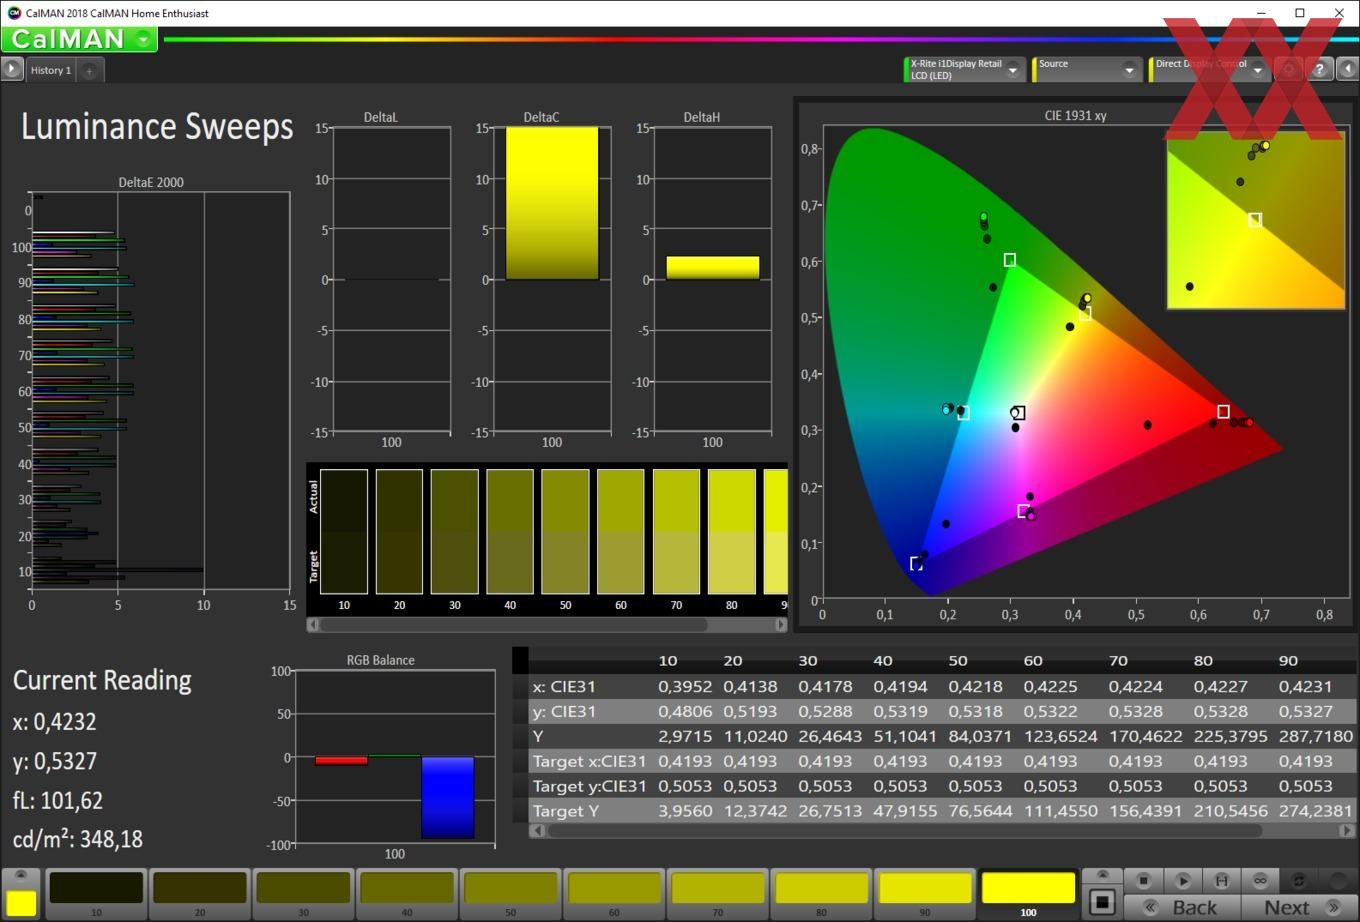Click the Actual/Target swatch labeled 80
Screen dimensions: 1360x922
[731, 531]
